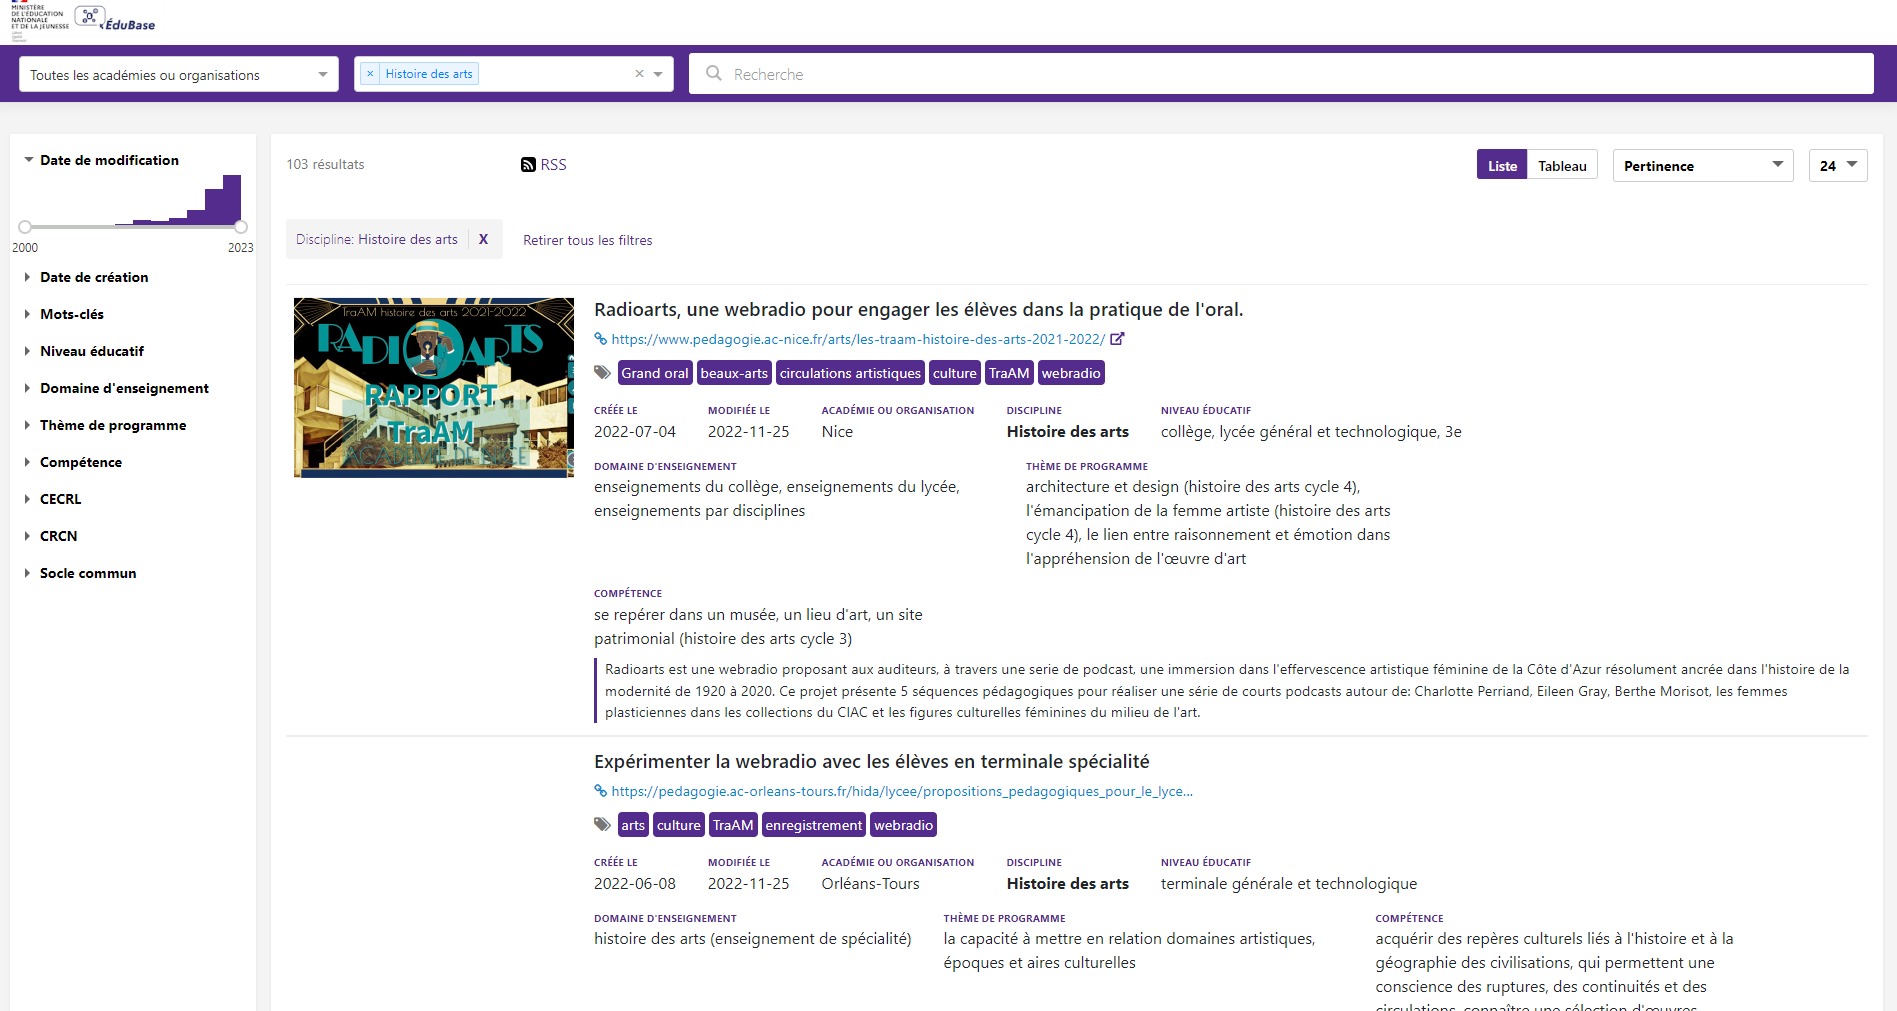Click creation date 2022-07-04

(635, 432)
